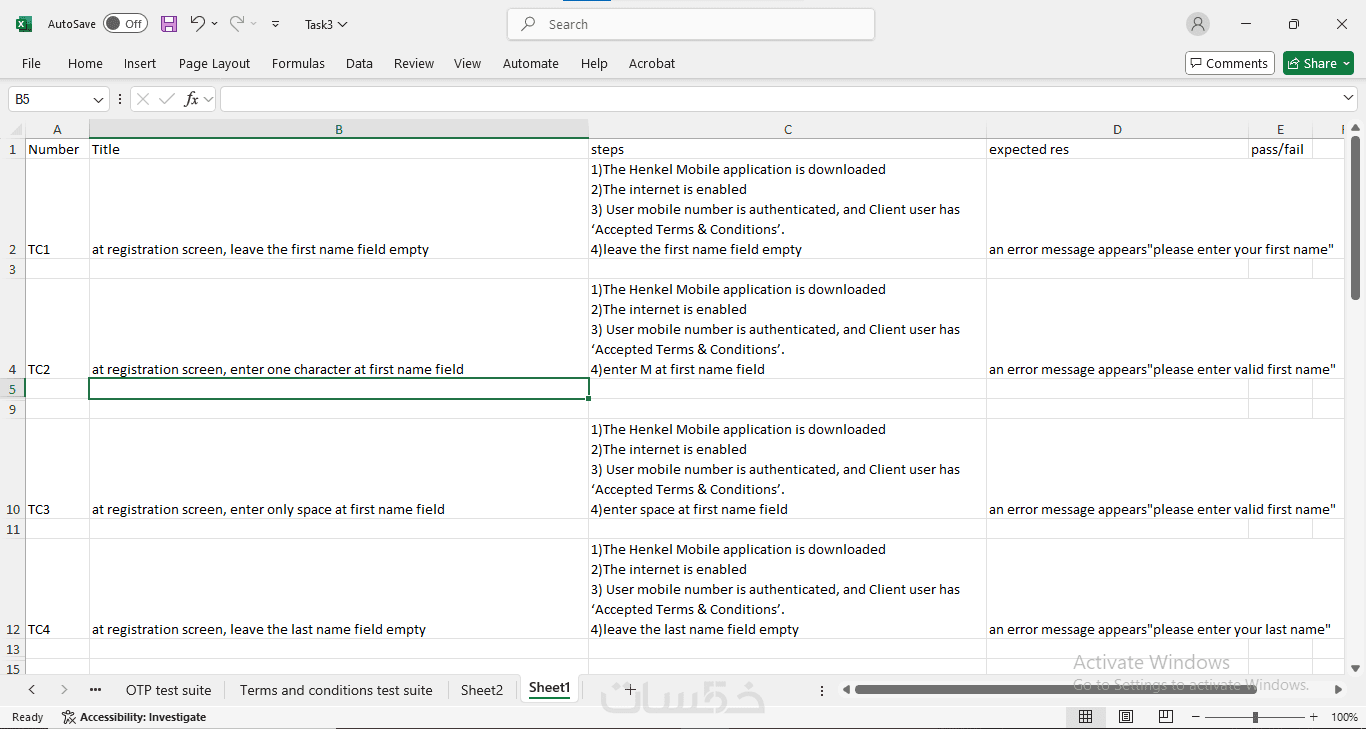
Task: Open the Formulas ribbon tab
Action: coord(298,63)
